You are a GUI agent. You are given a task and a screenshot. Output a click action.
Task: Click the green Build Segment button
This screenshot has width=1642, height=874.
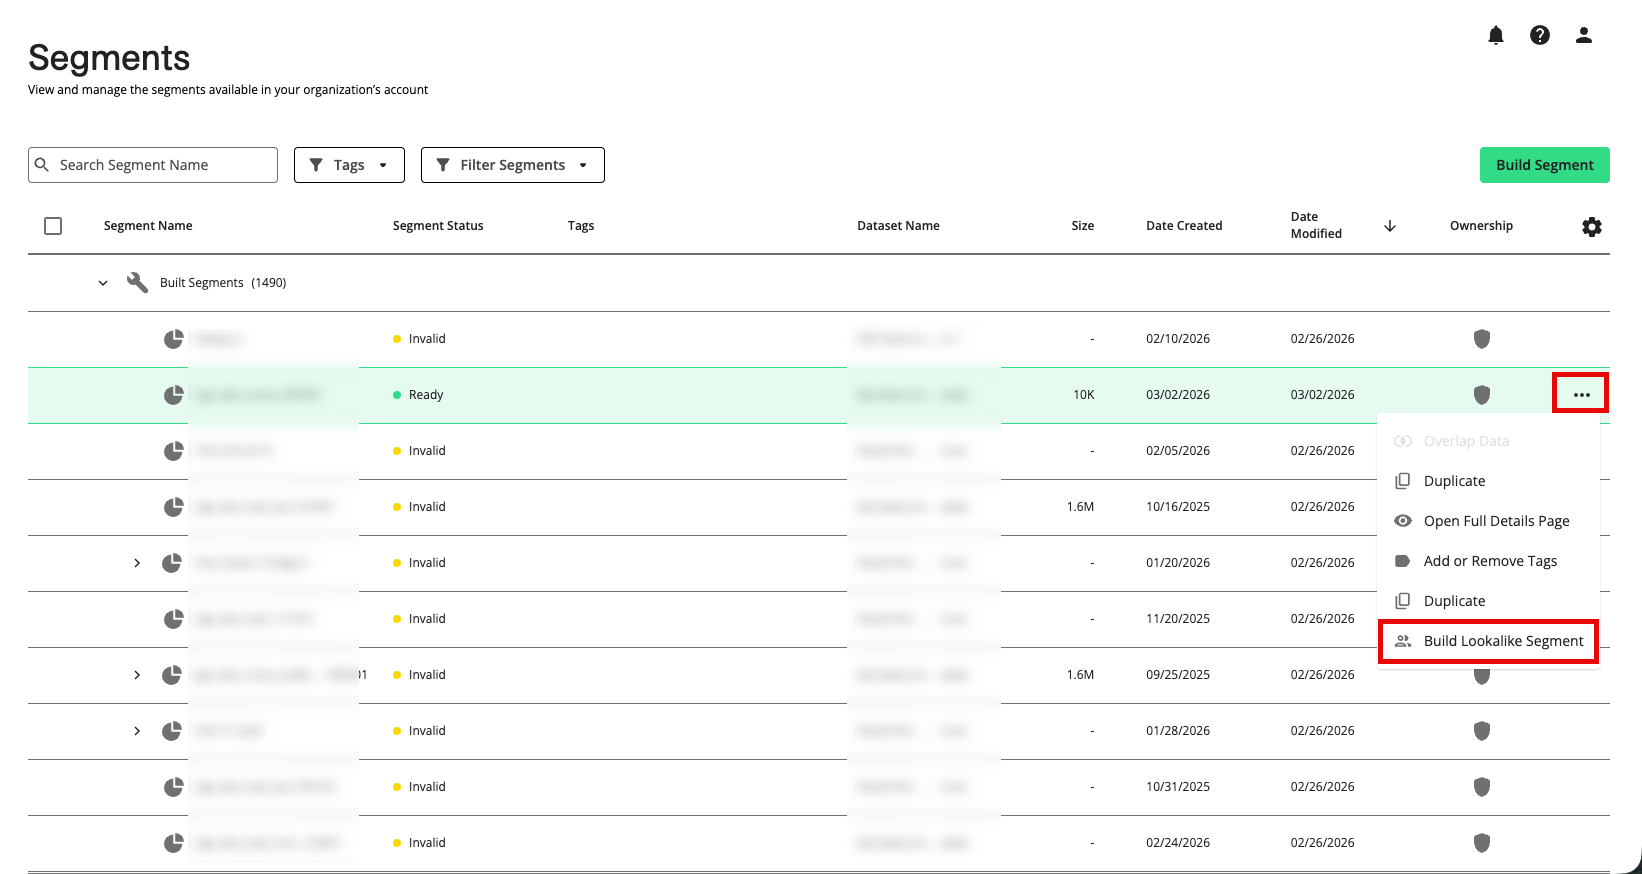tap(1544, 165)
